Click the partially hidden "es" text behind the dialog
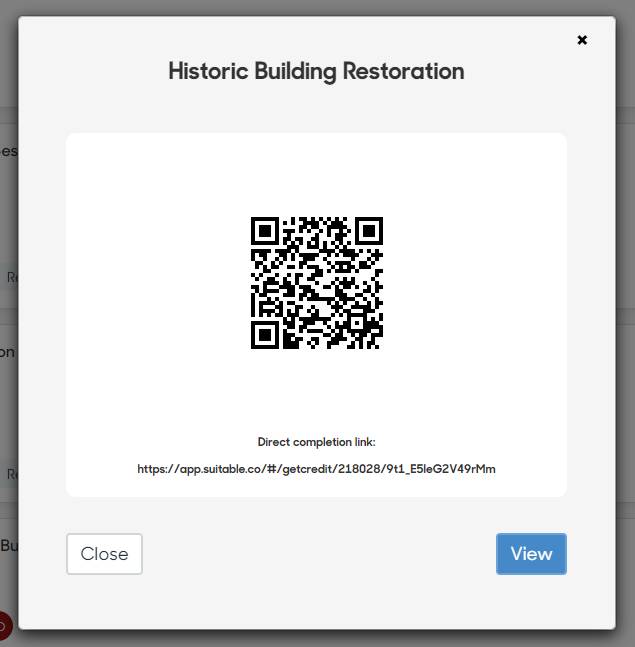 8,151
